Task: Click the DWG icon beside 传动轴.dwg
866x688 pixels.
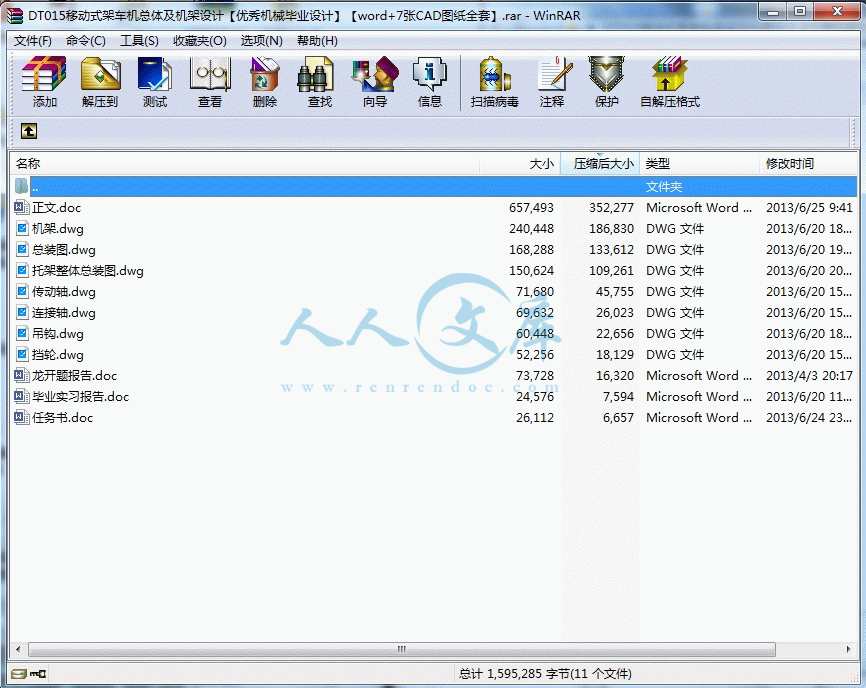Action: coord(22,292)
